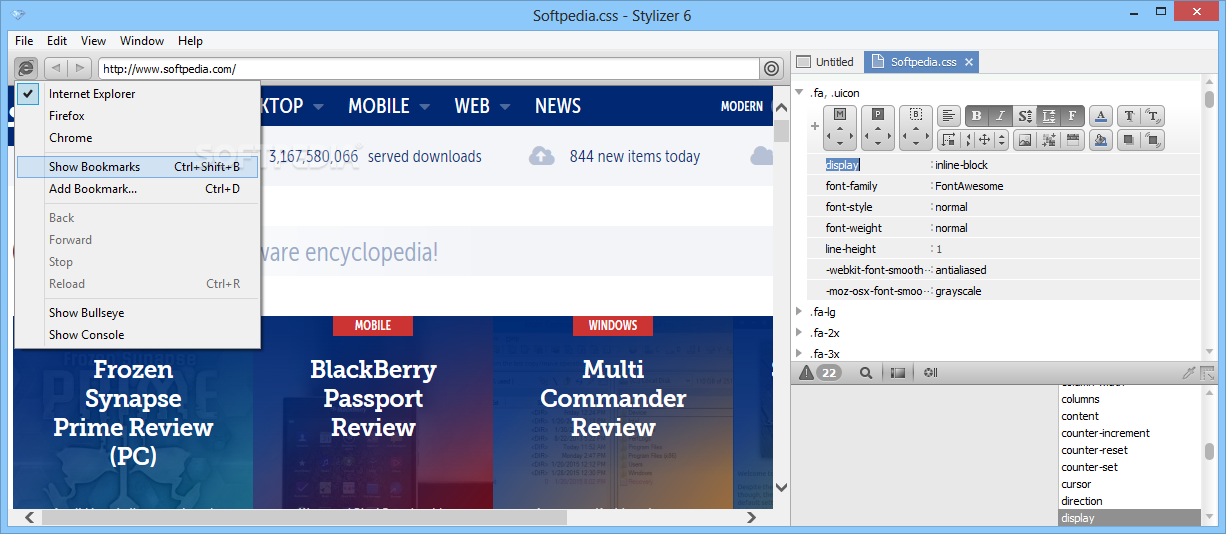The width and height of the screenshot is (1226, 534).
Task: Click the vertical size stepper icon
Action: point(1001,140)
